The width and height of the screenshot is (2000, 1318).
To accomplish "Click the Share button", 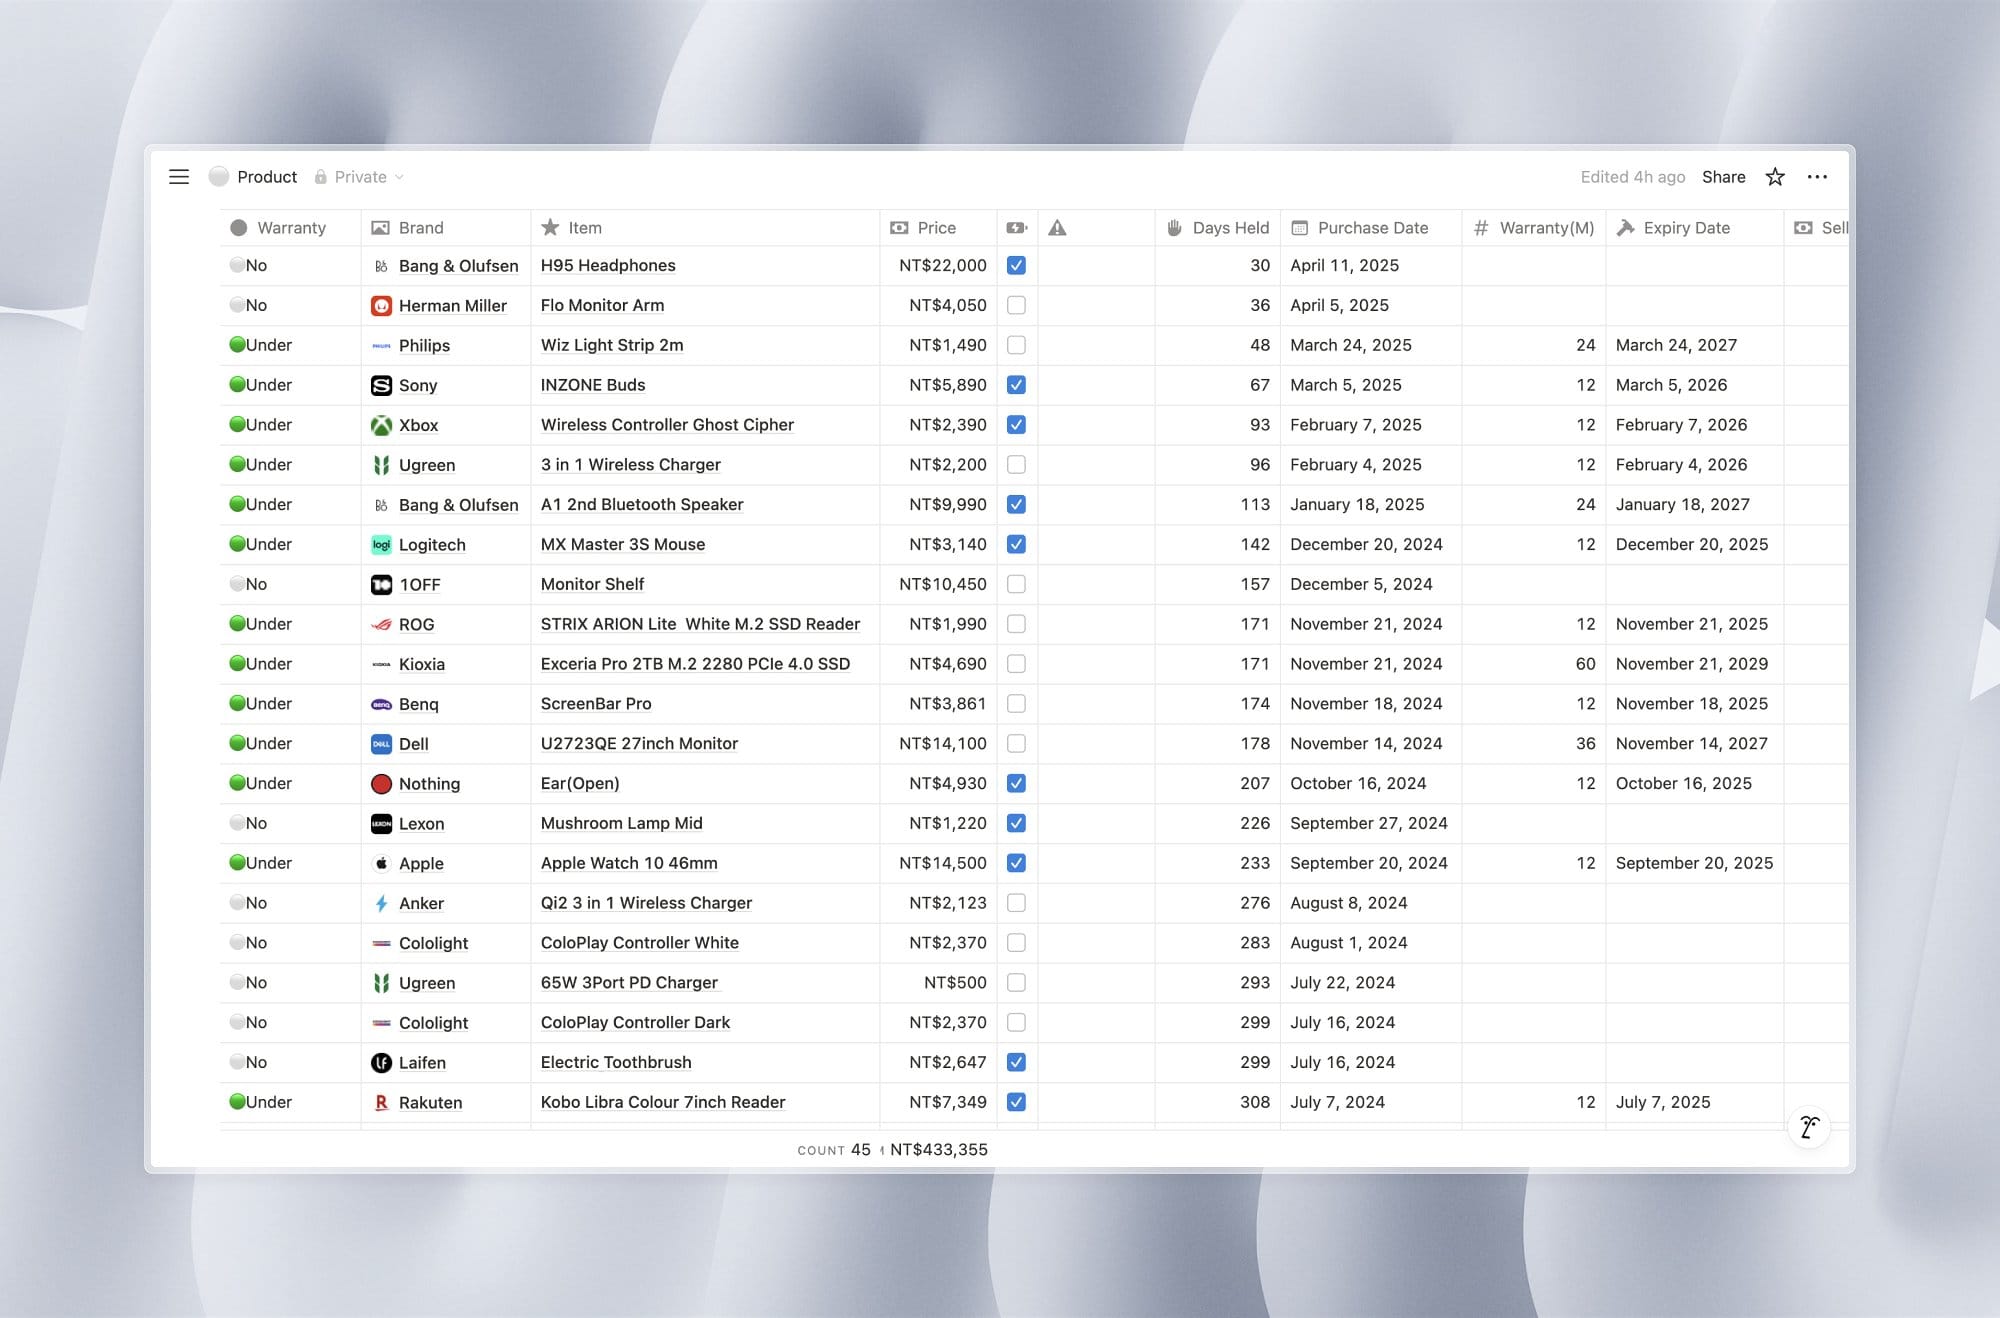I will point(1723,177).
